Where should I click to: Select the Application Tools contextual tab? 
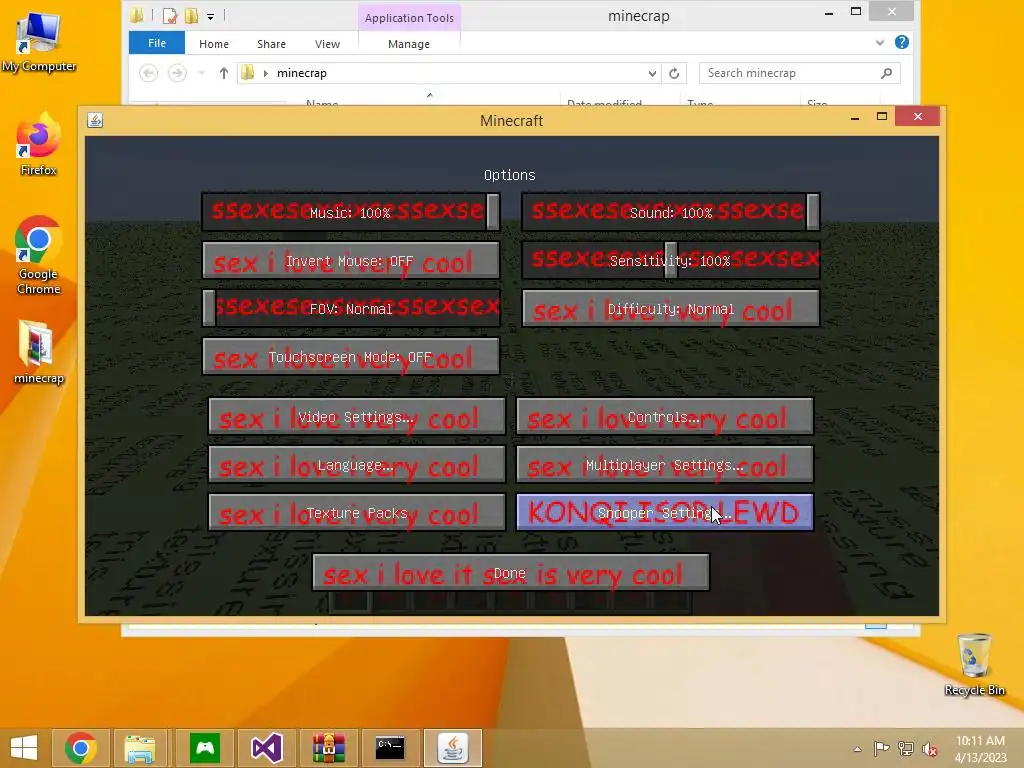pyautogui.click(x=409, y=18)
